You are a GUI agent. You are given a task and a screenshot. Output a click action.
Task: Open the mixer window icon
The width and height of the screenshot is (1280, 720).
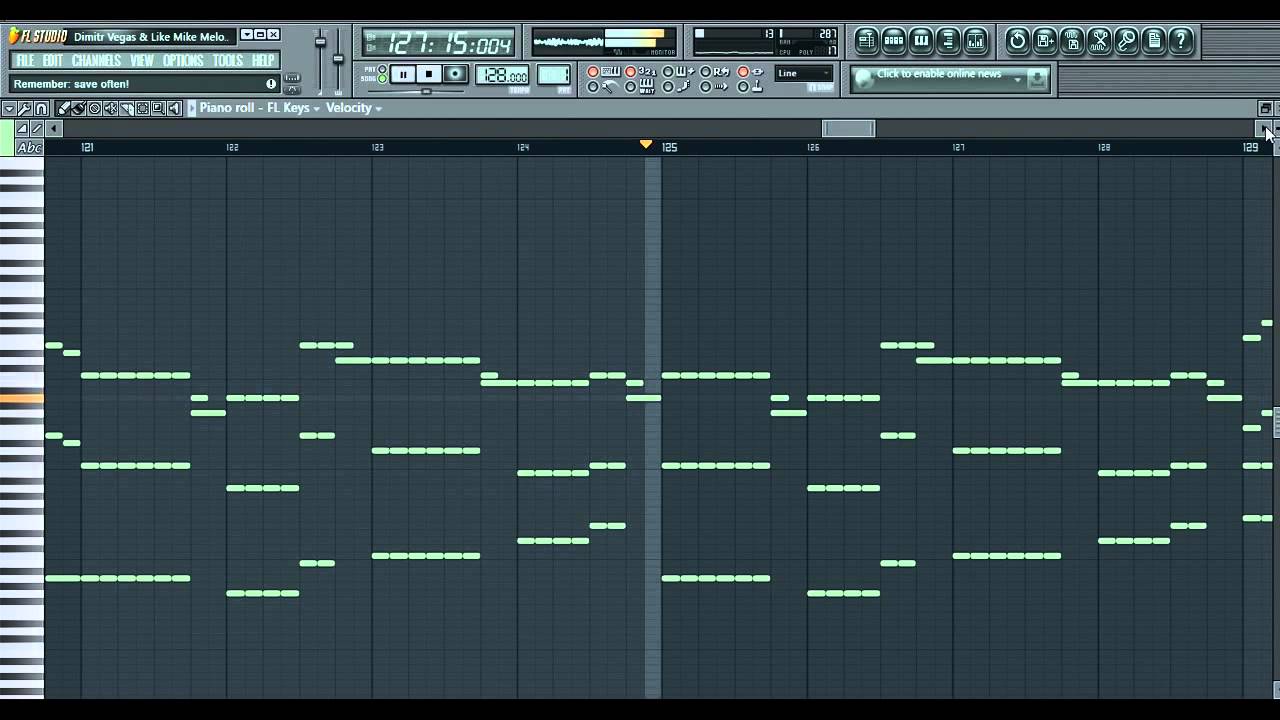(975, 41)
